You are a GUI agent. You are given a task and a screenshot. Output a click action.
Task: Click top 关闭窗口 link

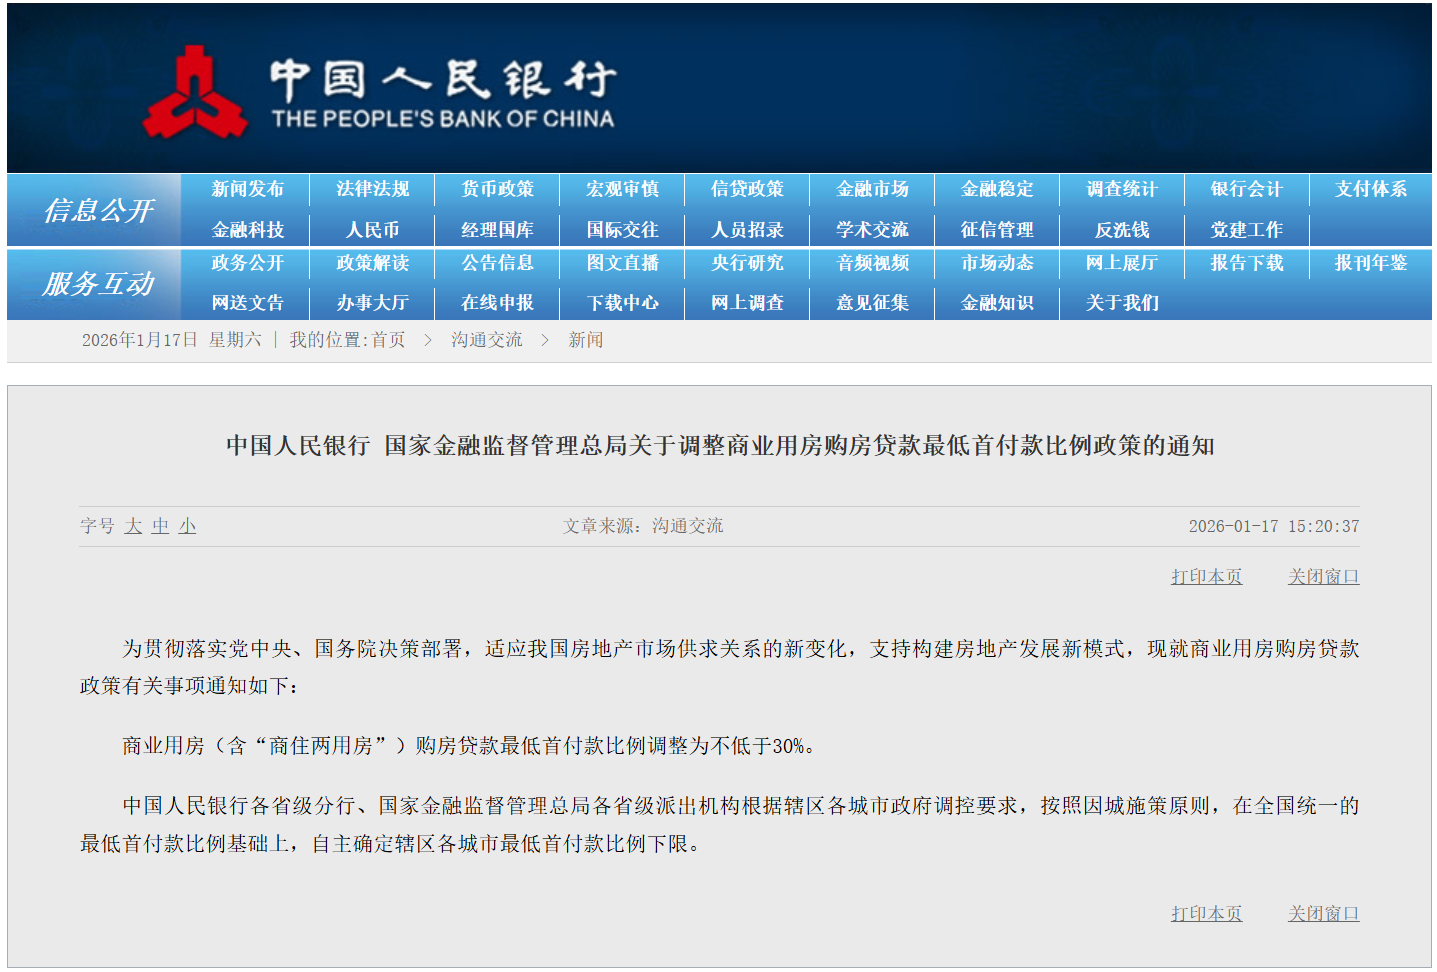[x=1323, y=577]
